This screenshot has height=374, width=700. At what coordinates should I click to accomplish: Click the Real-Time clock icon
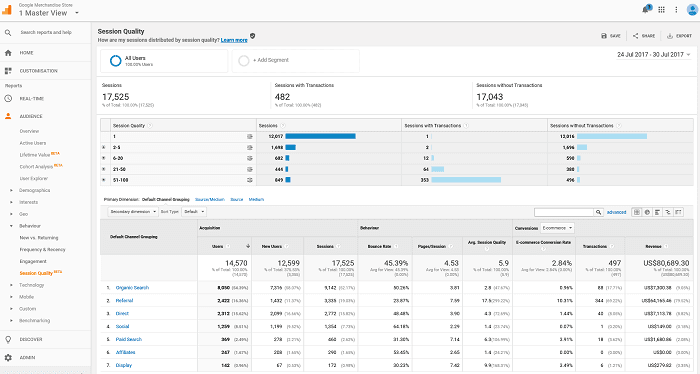(8, 99)
